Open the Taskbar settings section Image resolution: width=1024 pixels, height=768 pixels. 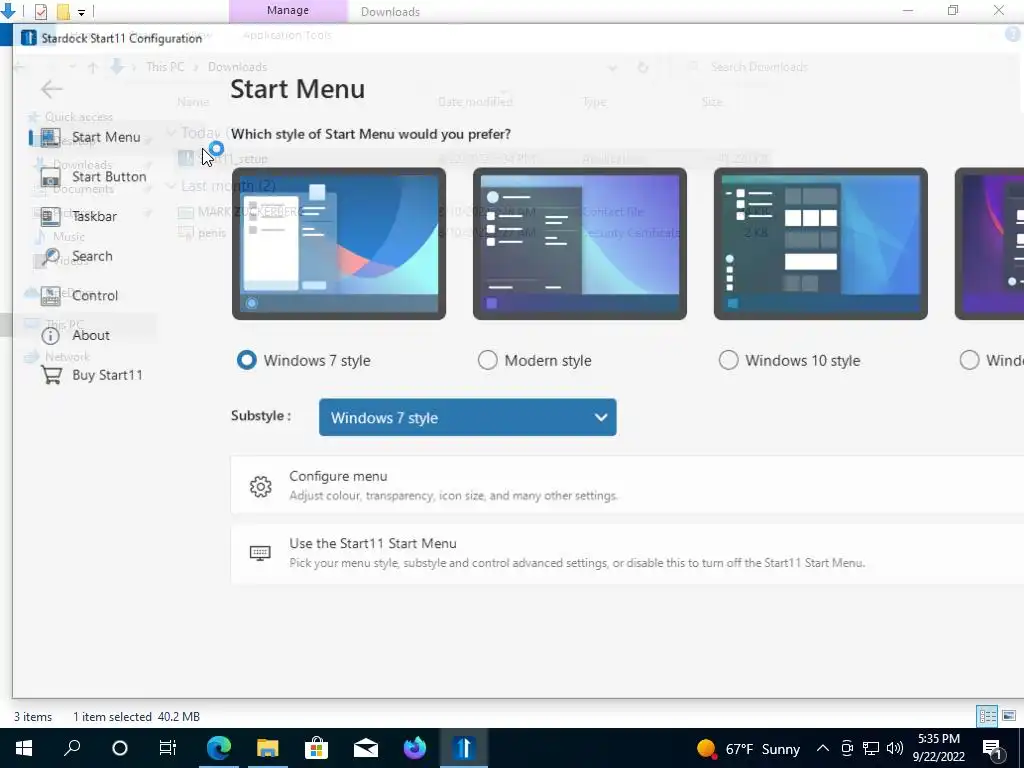pyautogui.click(x=78, y=216)
